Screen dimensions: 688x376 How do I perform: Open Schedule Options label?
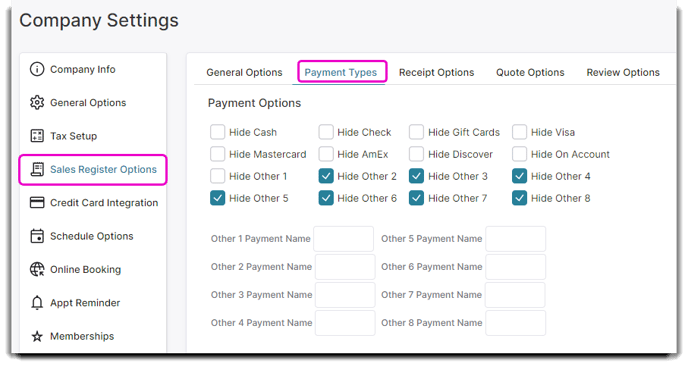coord(91,236)
